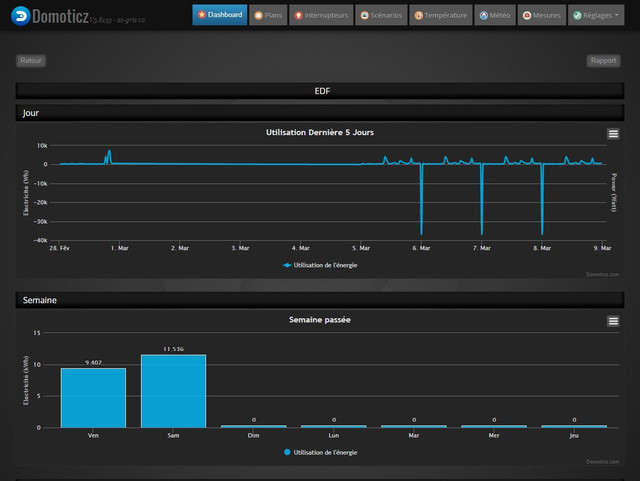This screenshot has width=640, height=481.
Task: Click the Domoticz.com credit under Jour chart
Action: pos(602,274)
